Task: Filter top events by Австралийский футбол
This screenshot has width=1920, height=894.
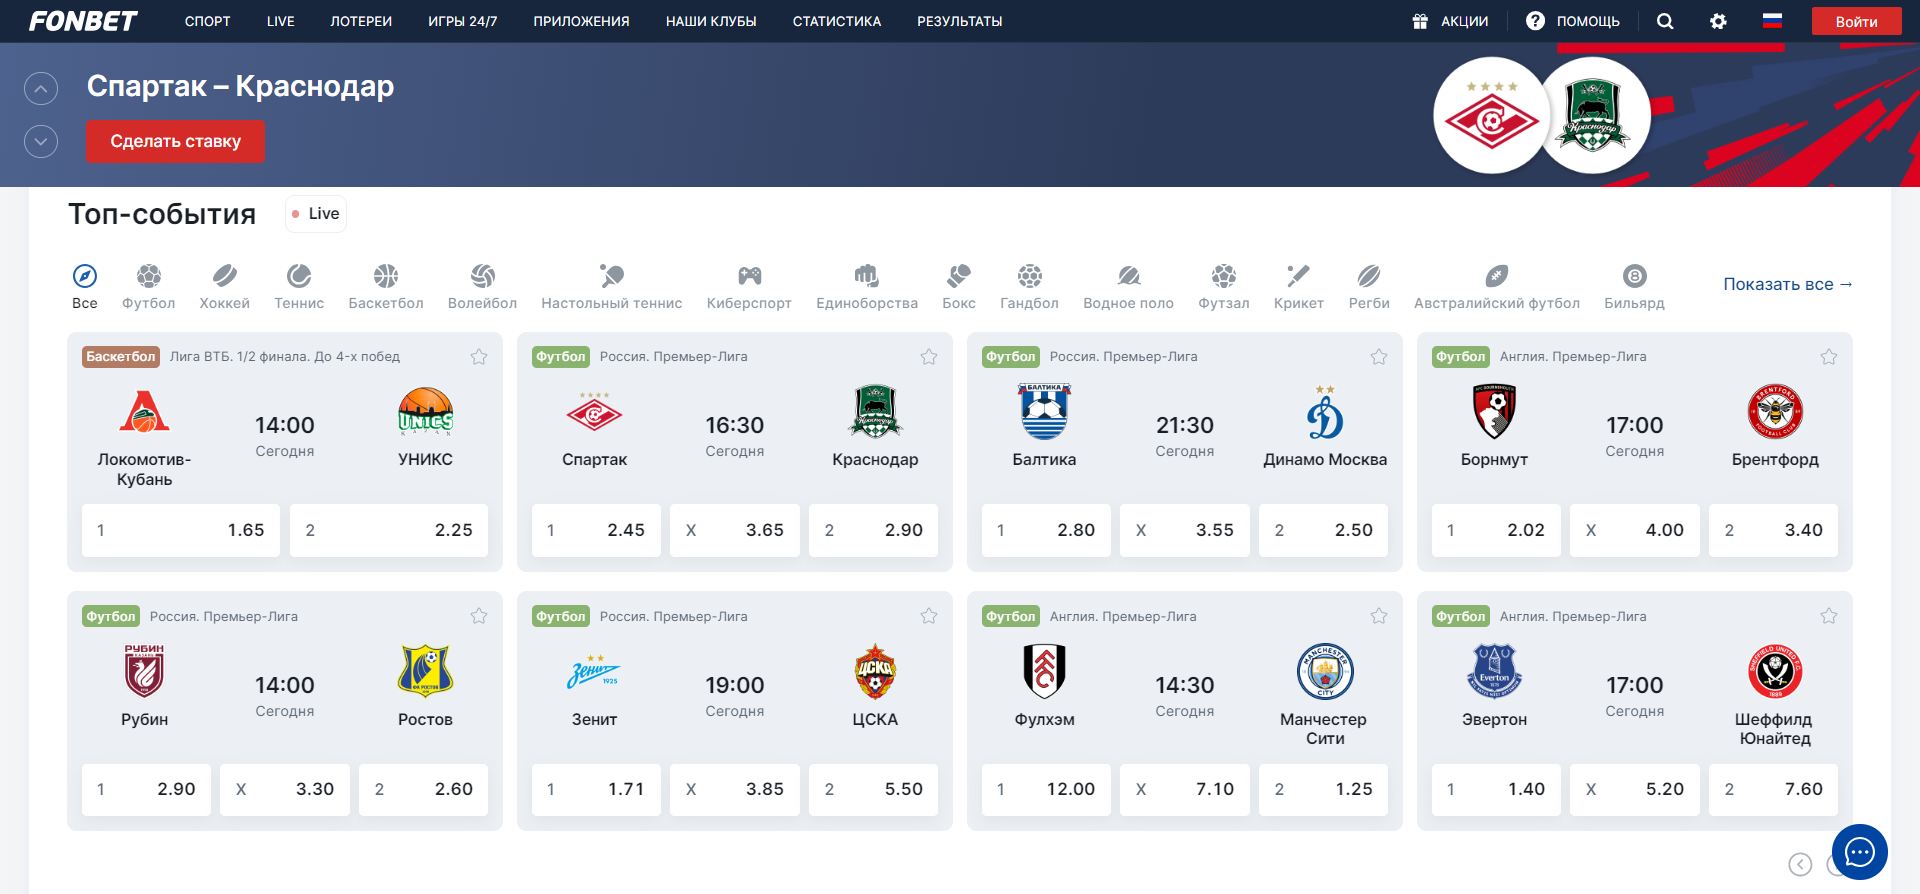Action: [1497, 287]
